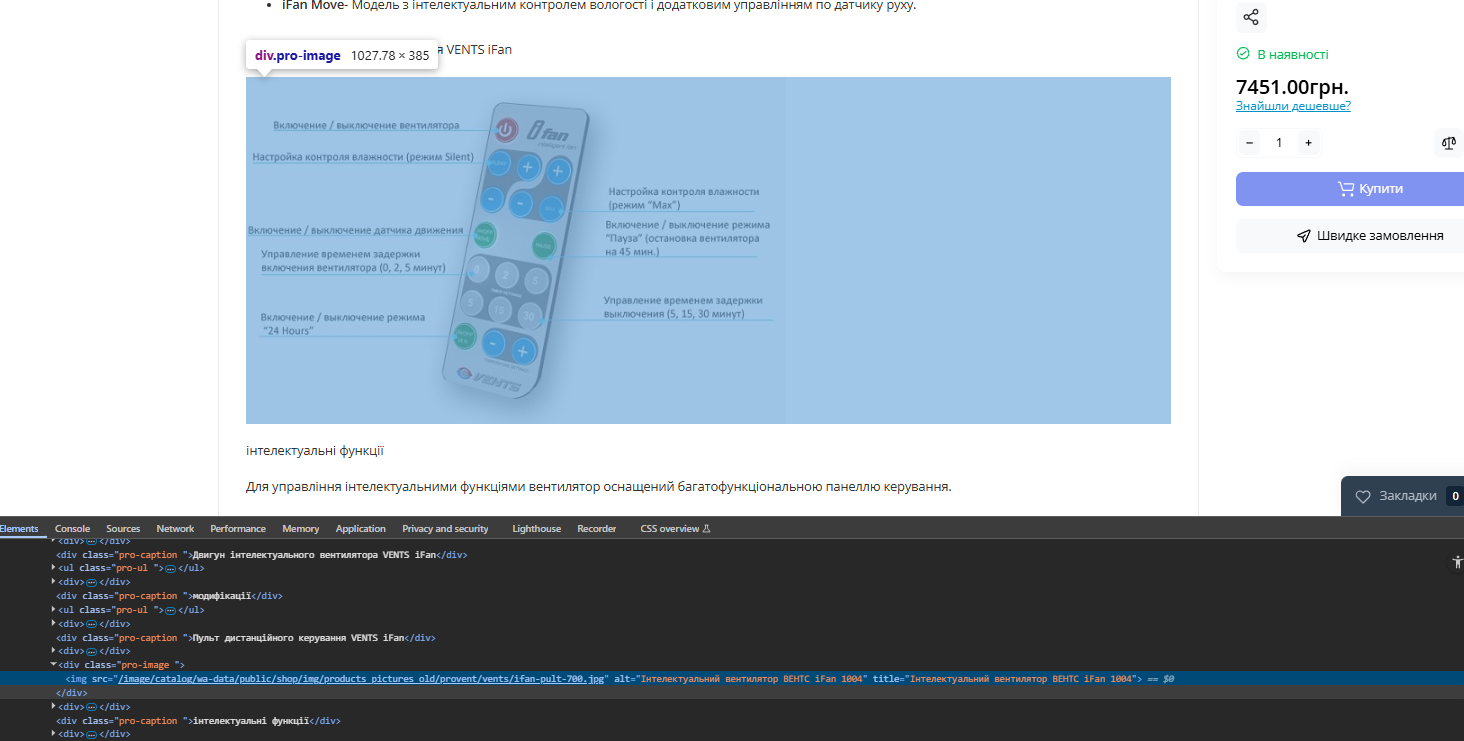The image size is (1464, 741).
Task: Select the модифікації pro-caption node
Action: coord(169,596)
